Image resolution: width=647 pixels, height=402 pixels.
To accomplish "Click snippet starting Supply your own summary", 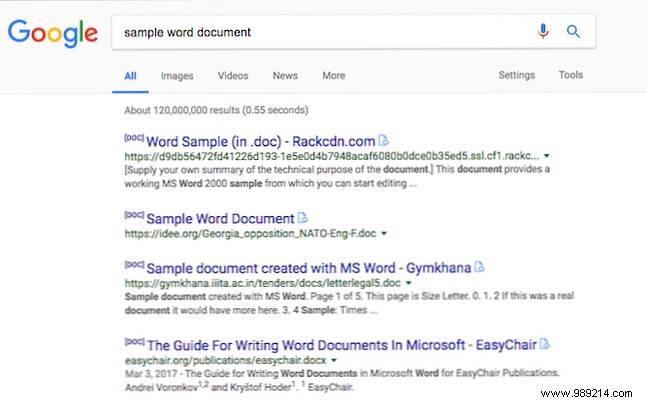I will tap(337, 176).
